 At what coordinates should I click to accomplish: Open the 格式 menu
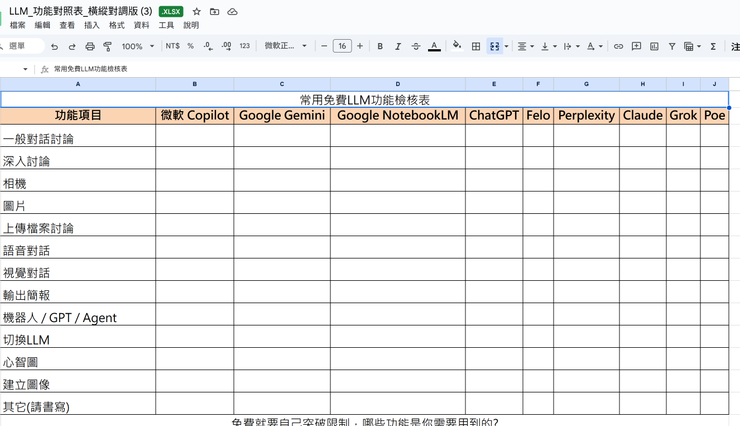click(x=117, y=25)
